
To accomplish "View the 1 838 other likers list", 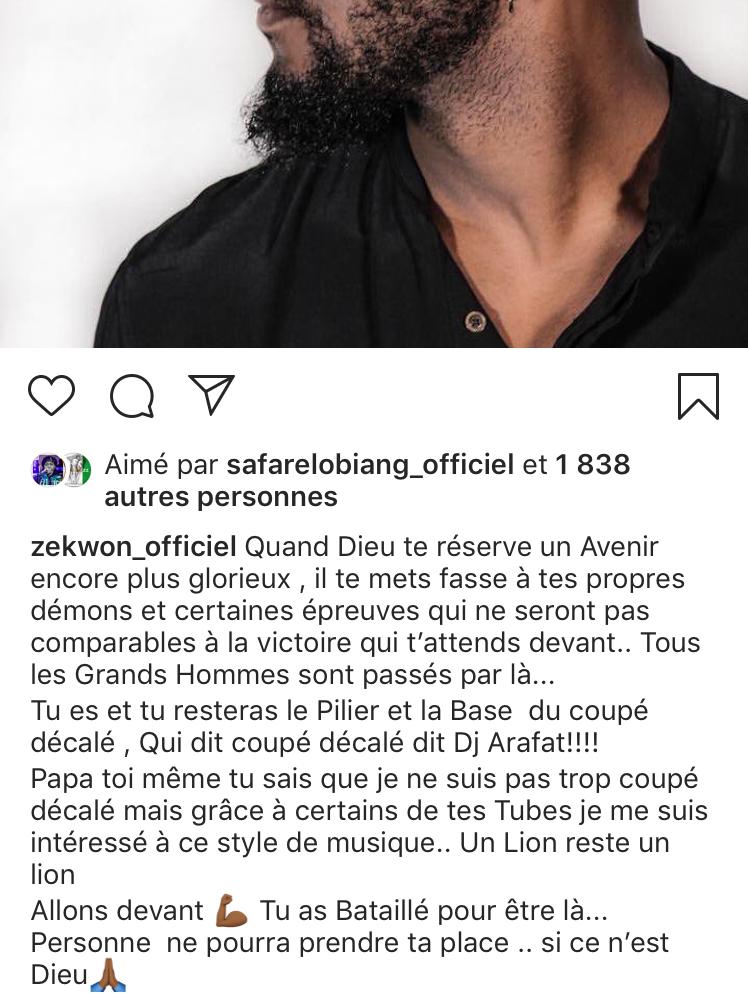I will 592,465.
